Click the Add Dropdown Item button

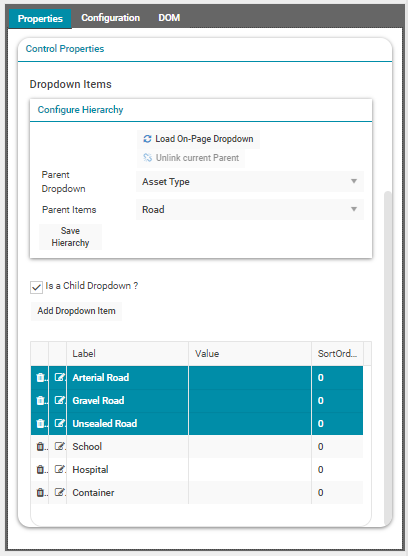coord(77,311)
